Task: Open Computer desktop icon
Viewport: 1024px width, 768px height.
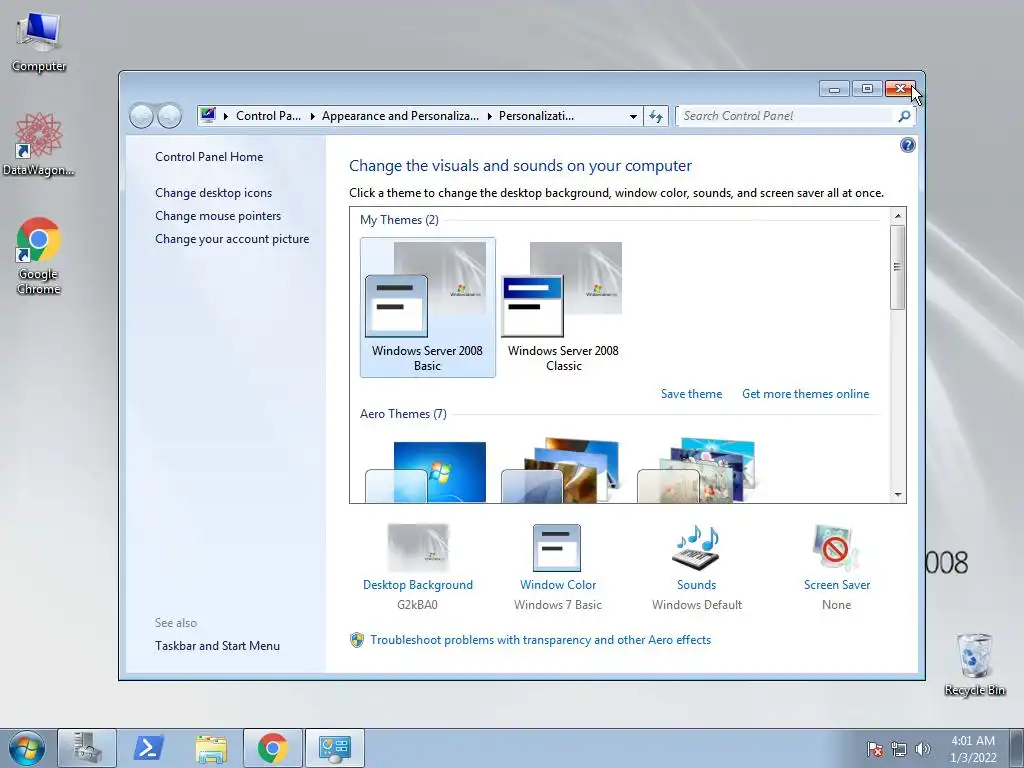Action: point(39,42)
